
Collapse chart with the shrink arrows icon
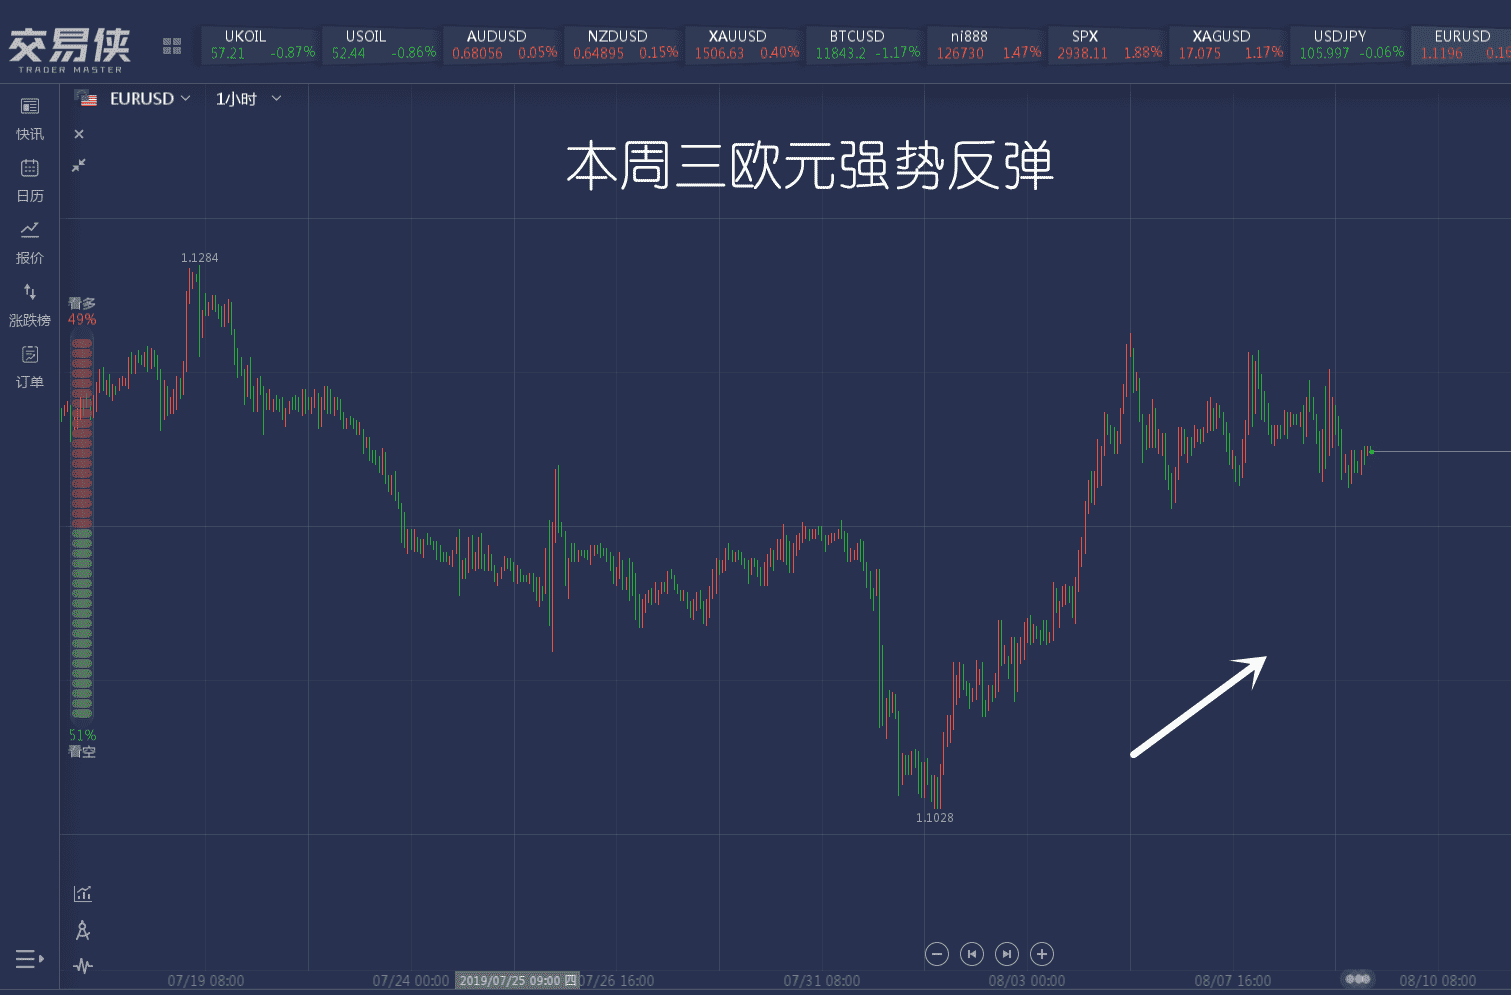(x=79, y=165)
